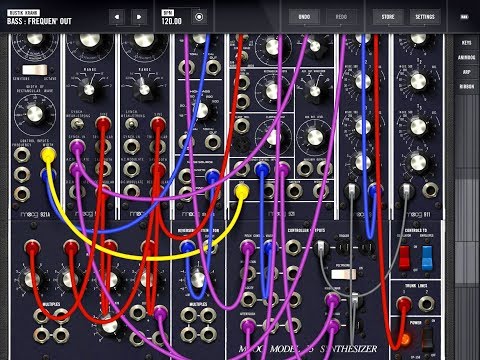Click the Undo button
The height and width of the screenshot is (360, 480).
pyautogui.click(x=304, y=17)
